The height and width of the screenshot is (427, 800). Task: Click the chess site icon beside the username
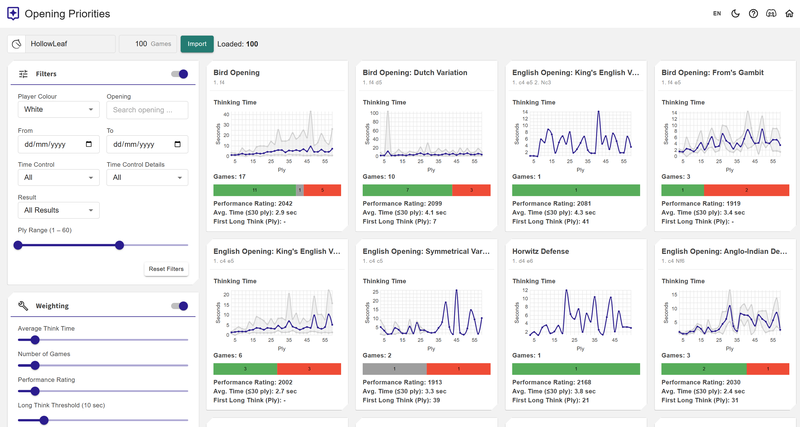tap(16, 44)
